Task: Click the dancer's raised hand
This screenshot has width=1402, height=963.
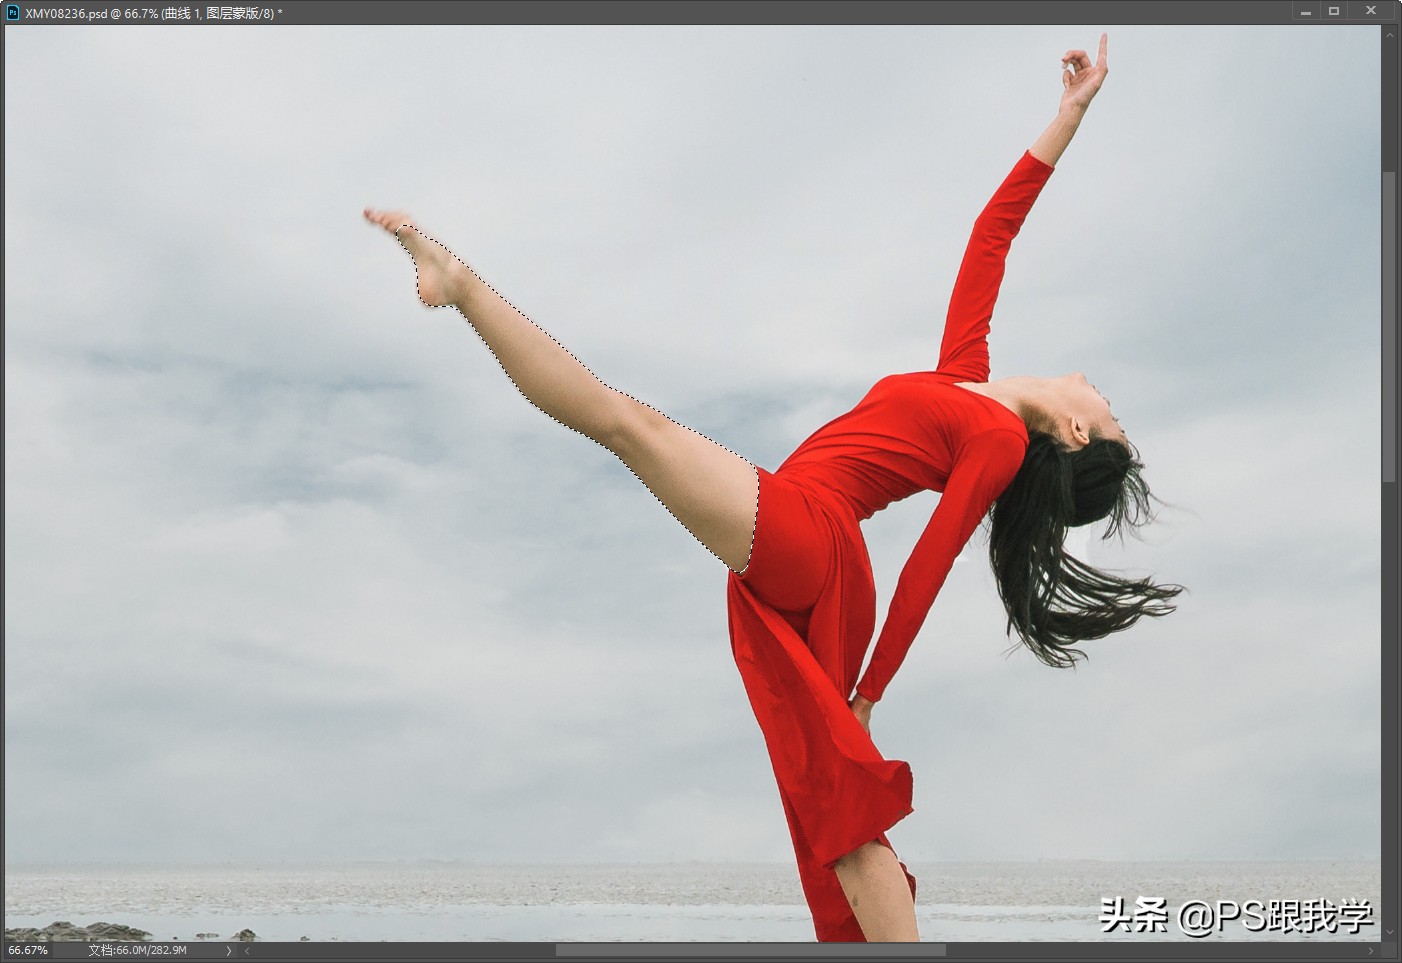Action: click(x=1084, y=73)
